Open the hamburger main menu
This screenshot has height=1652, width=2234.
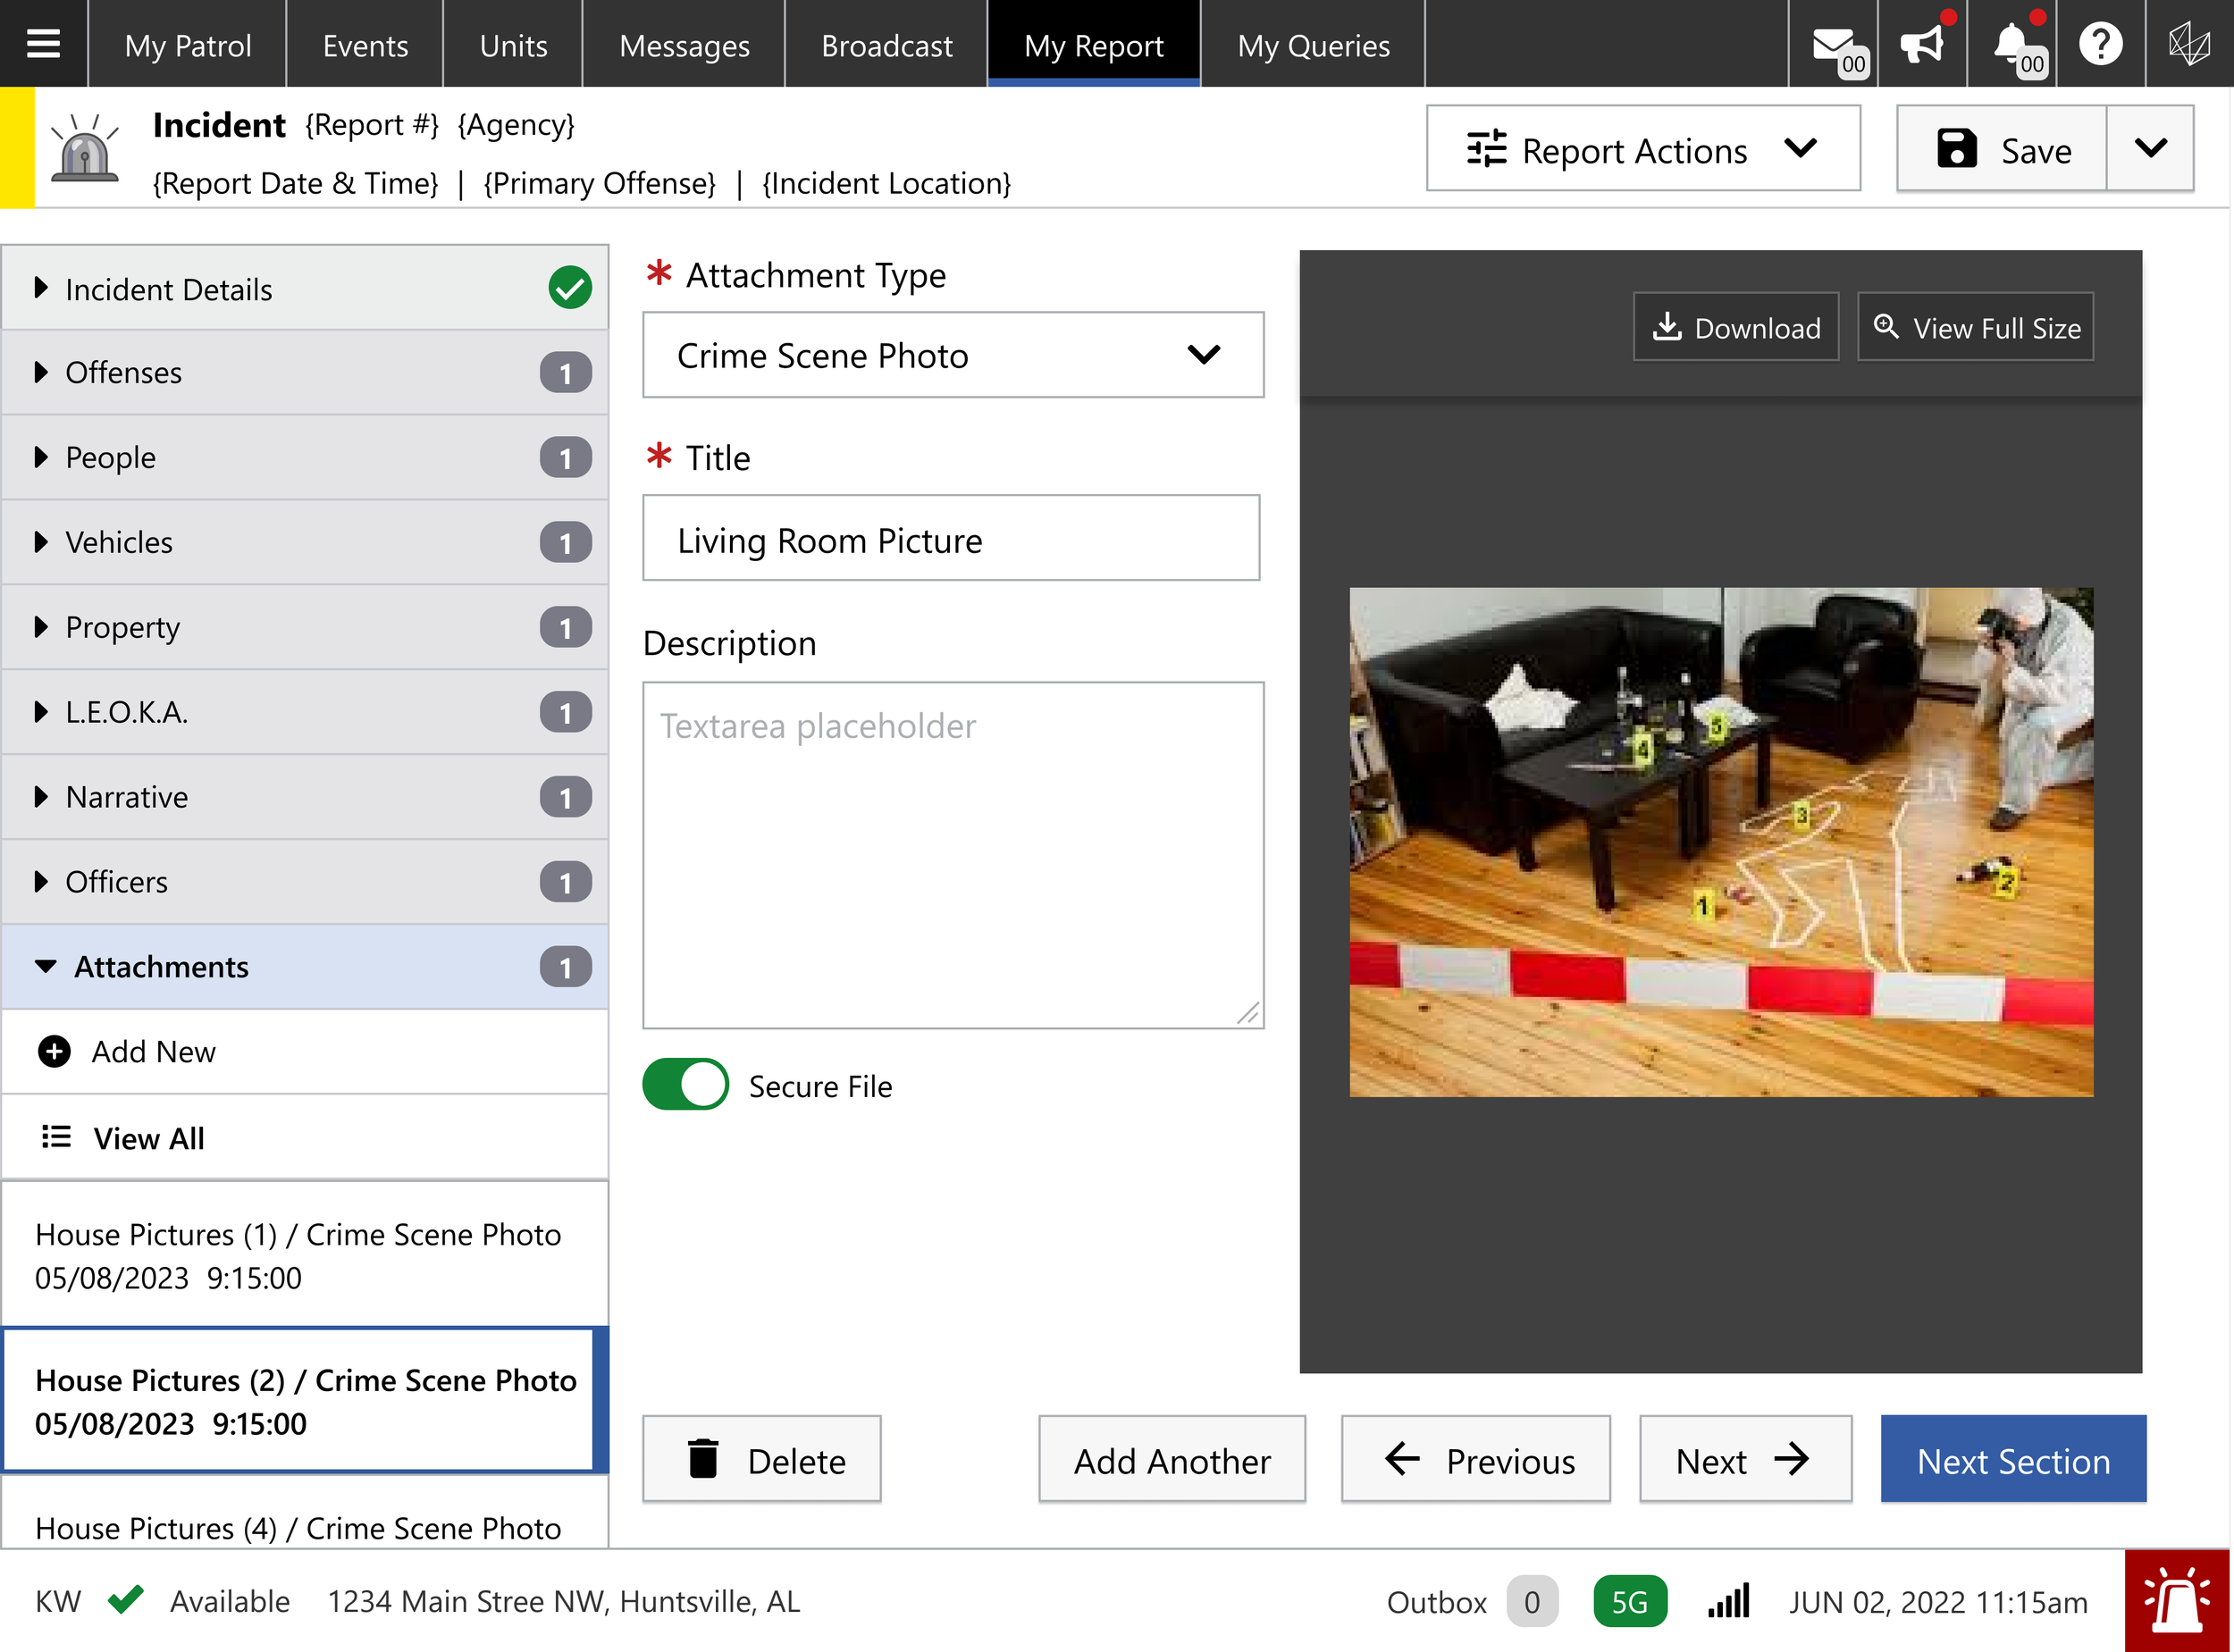[x=43, y=44]
